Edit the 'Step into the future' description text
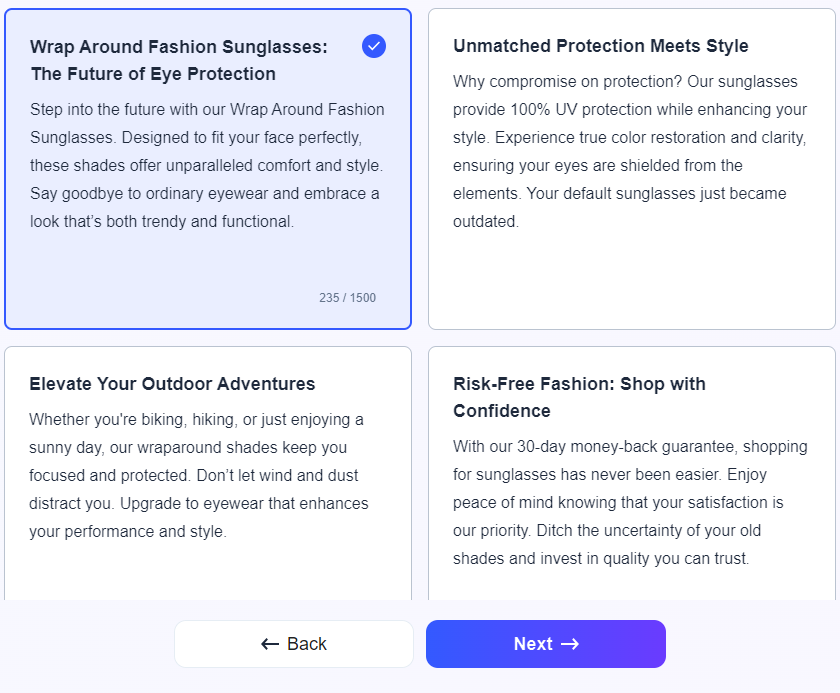This screenshot has width=840, height=693. [207, 165]
